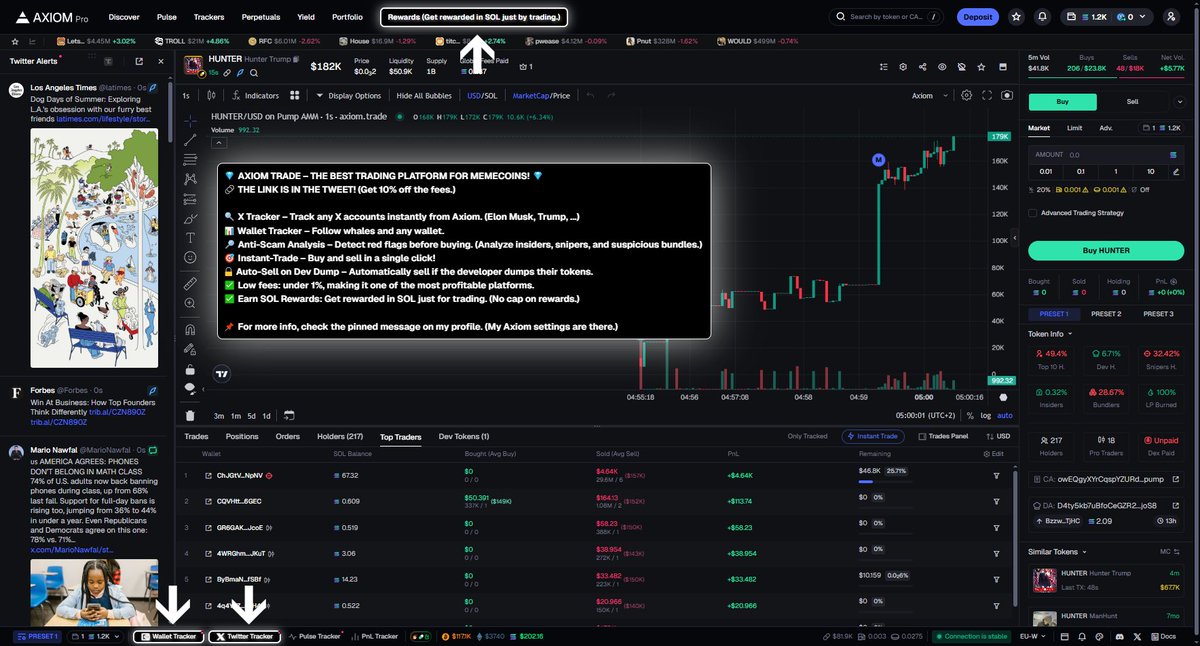Open the Perpetuals menu
The height and width of the screenshot is (646, 1200).
pos(260,17)
